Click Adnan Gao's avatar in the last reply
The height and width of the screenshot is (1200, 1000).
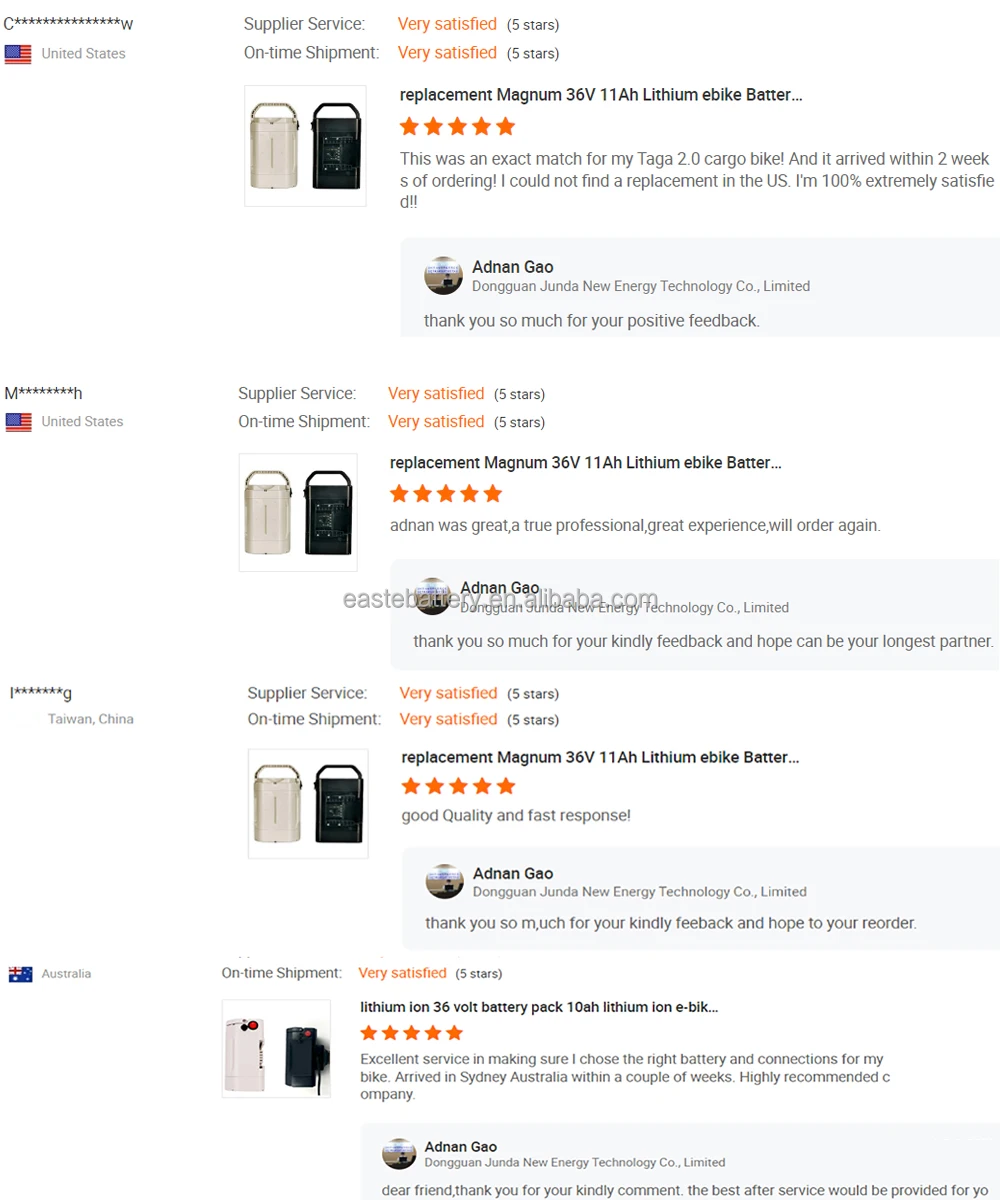[399, 1154]
